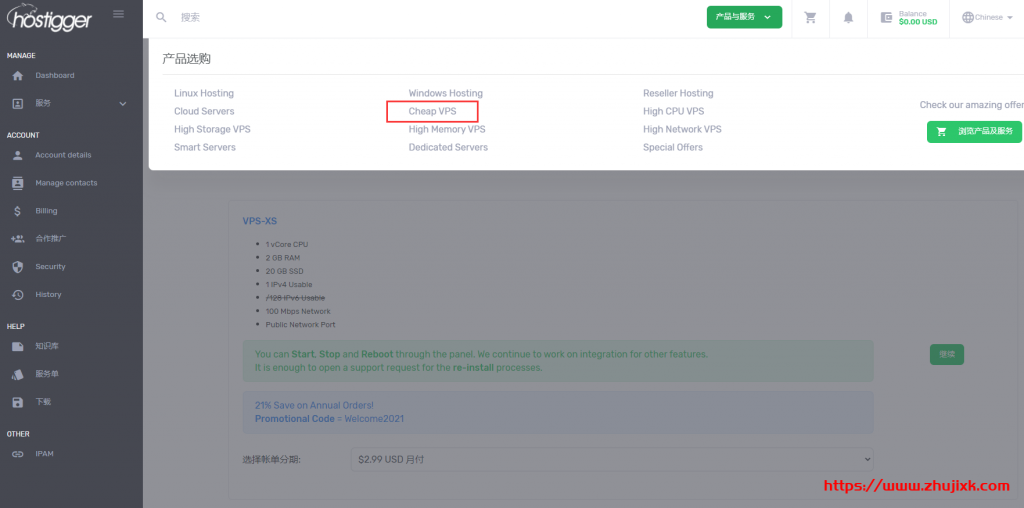Click Special Offers link
Viewport: 1024px width, 508px height.
pyautogui.click(x=672, y=147)
